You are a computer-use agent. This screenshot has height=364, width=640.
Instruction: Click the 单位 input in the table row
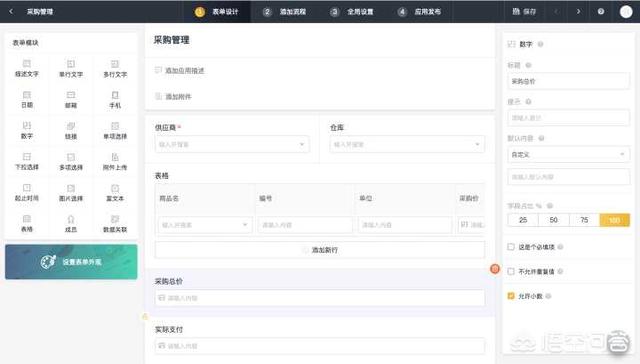405,225
